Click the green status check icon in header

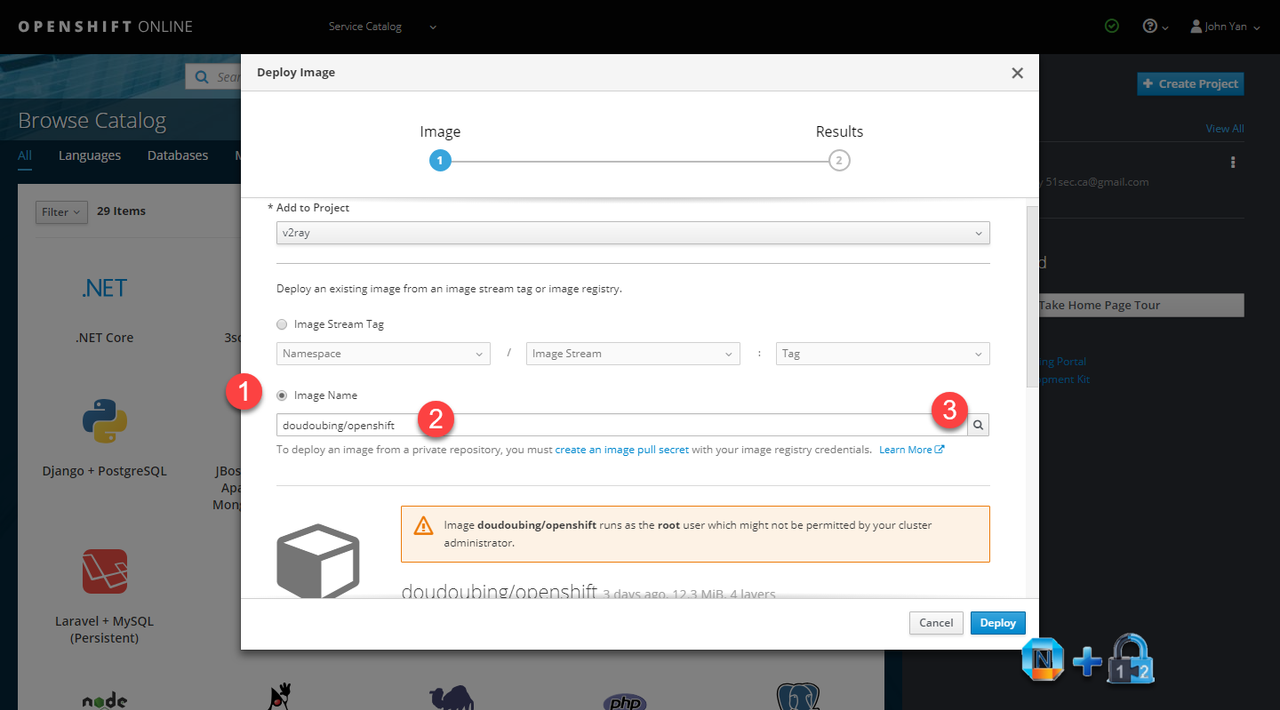coord(1112,26)
